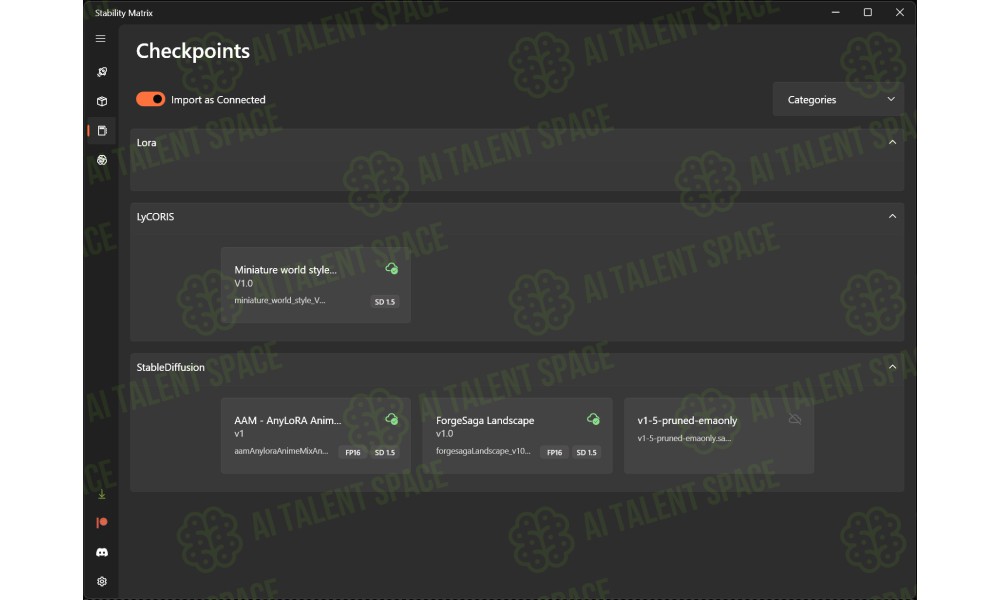Click connected cloud icon on ForgeSaga Landscape card
The height and width of the screenshot is (600, 1000).
tap(593, 420)
